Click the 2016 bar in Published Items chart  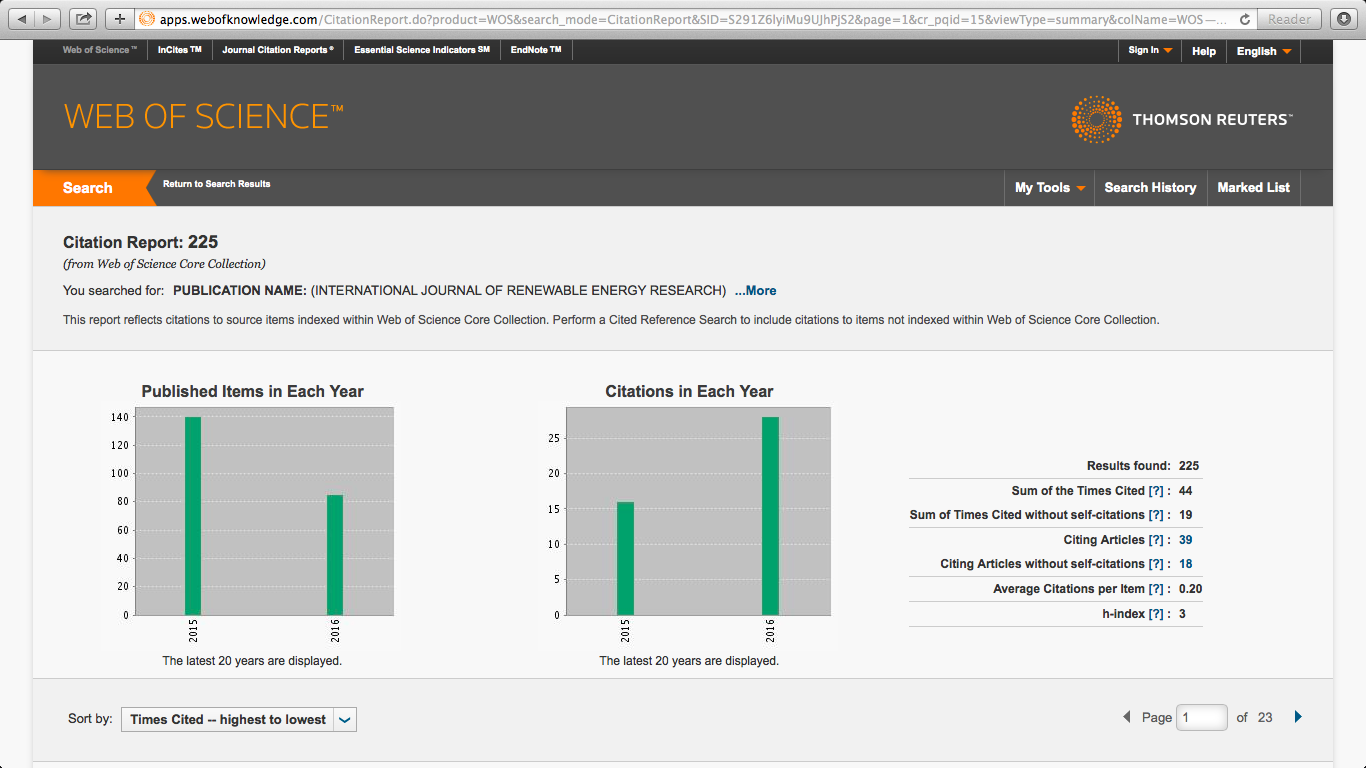click(335, 555)
